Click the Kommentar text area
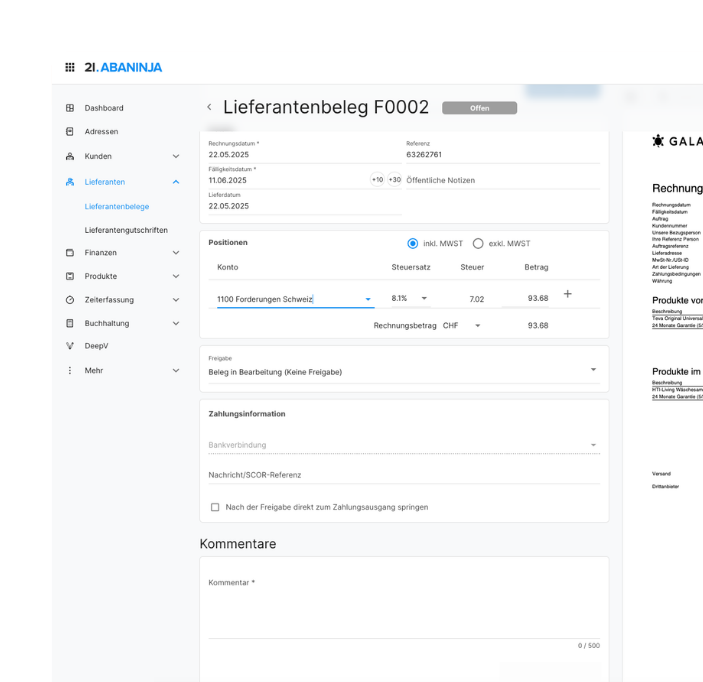 (404, 608)
